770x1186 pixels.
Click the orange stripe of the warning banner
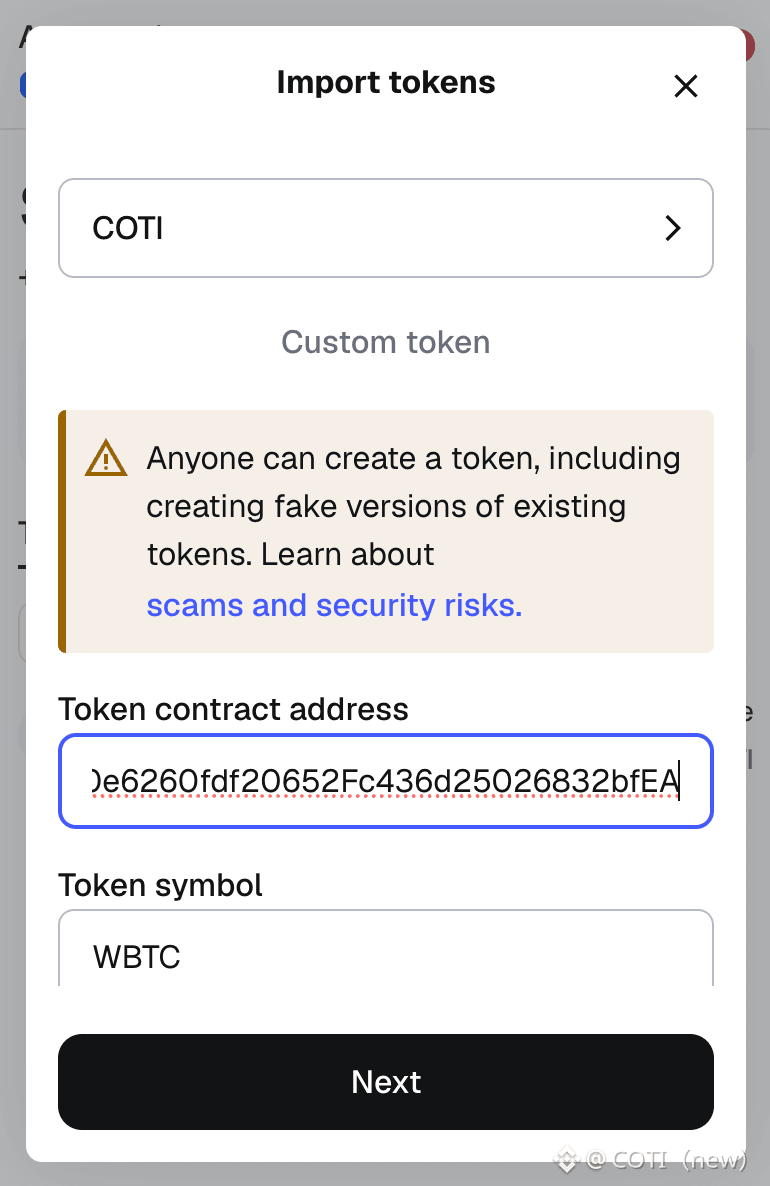pyautogui.click(x=62, y=531)
